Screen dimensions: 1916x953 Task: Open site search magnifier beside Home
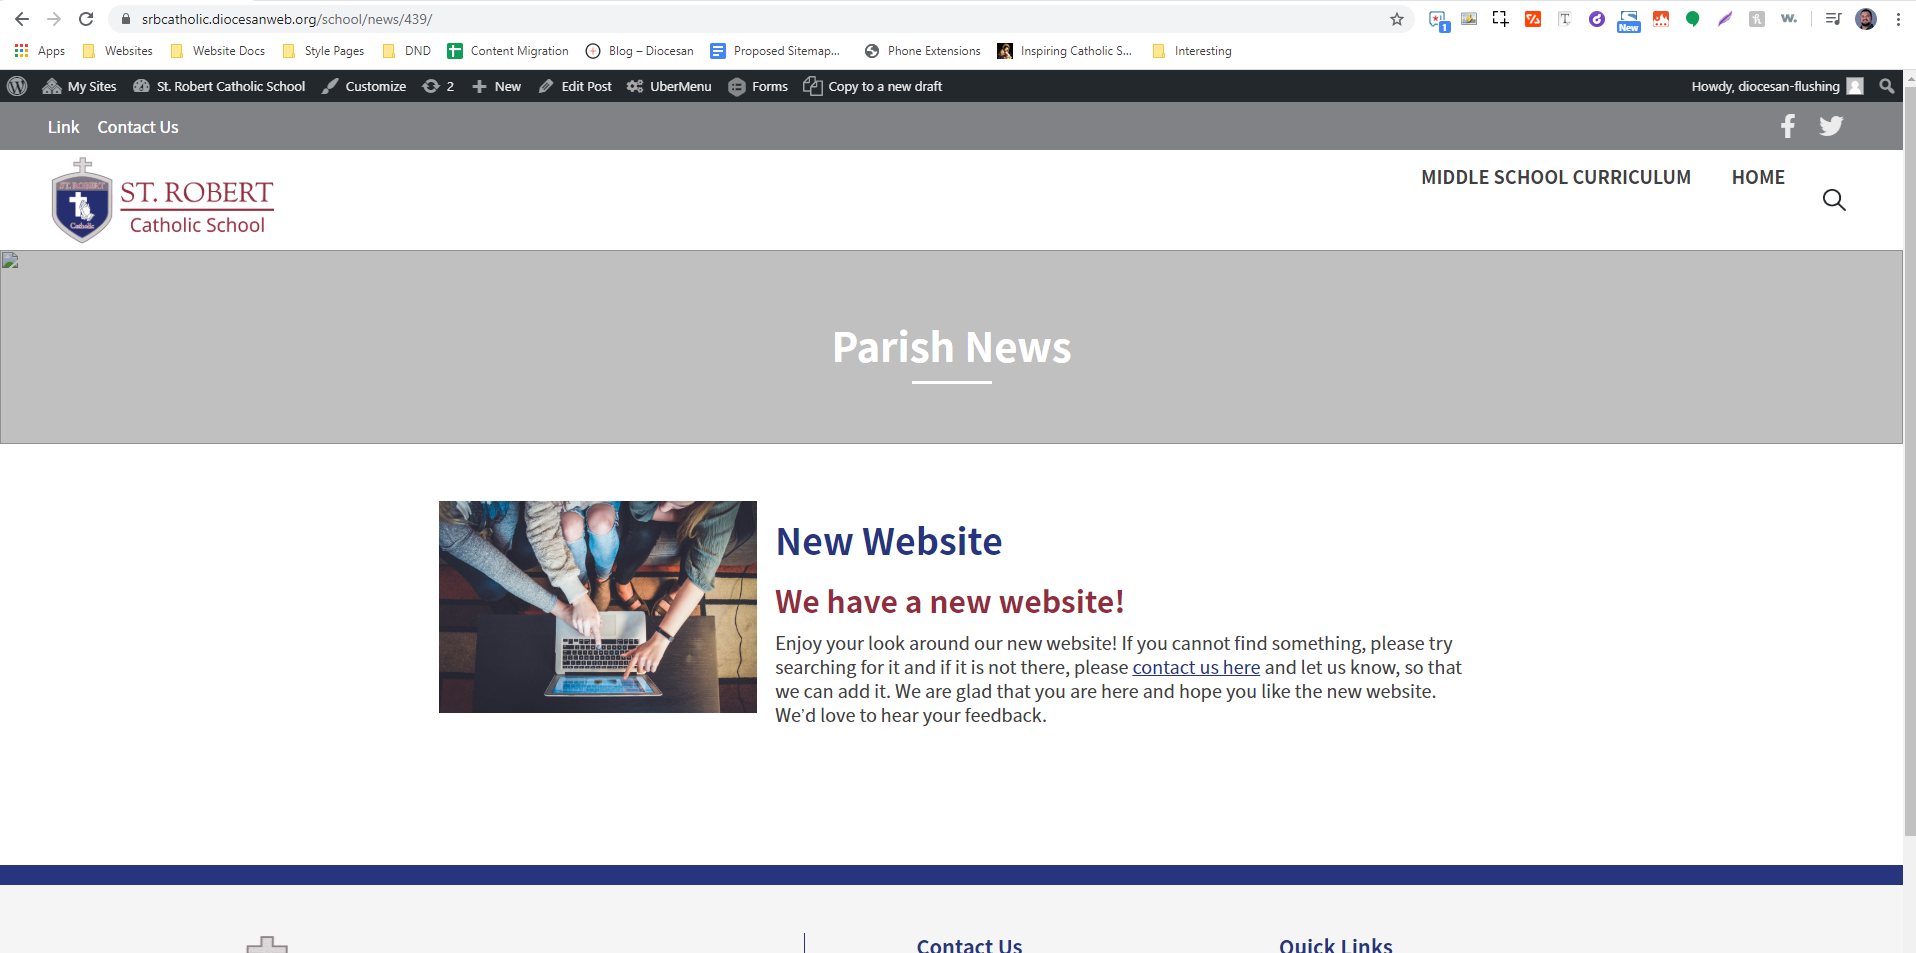click(x=1833, y=200)
